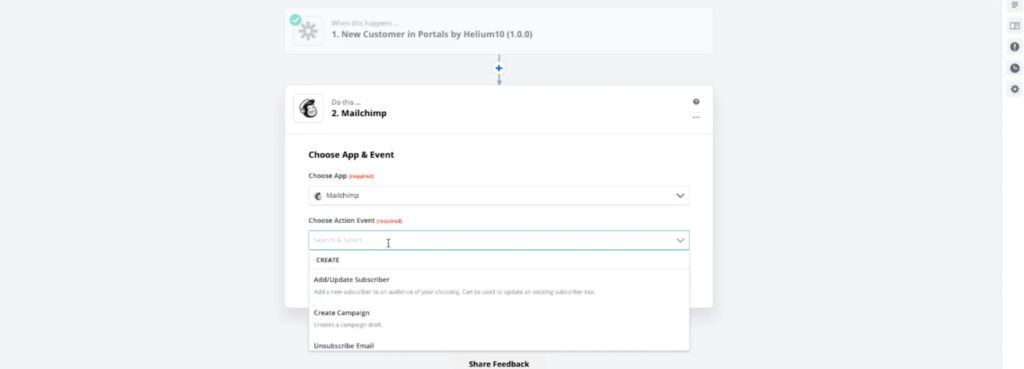Open step 1 New Customer in Portals
Image resolution: width=1024 pixels, height=369 pixels.
(x=499, y=31)
